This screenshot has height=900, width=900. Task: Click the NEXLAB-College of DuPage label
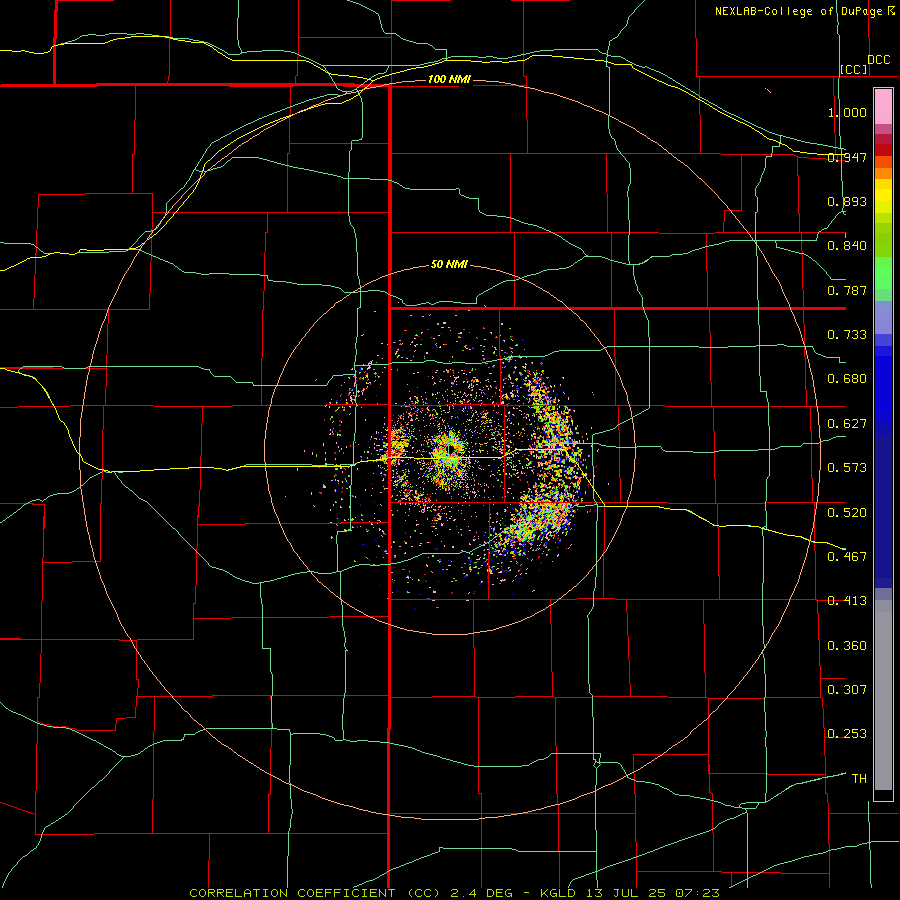(x=800, y=11)
